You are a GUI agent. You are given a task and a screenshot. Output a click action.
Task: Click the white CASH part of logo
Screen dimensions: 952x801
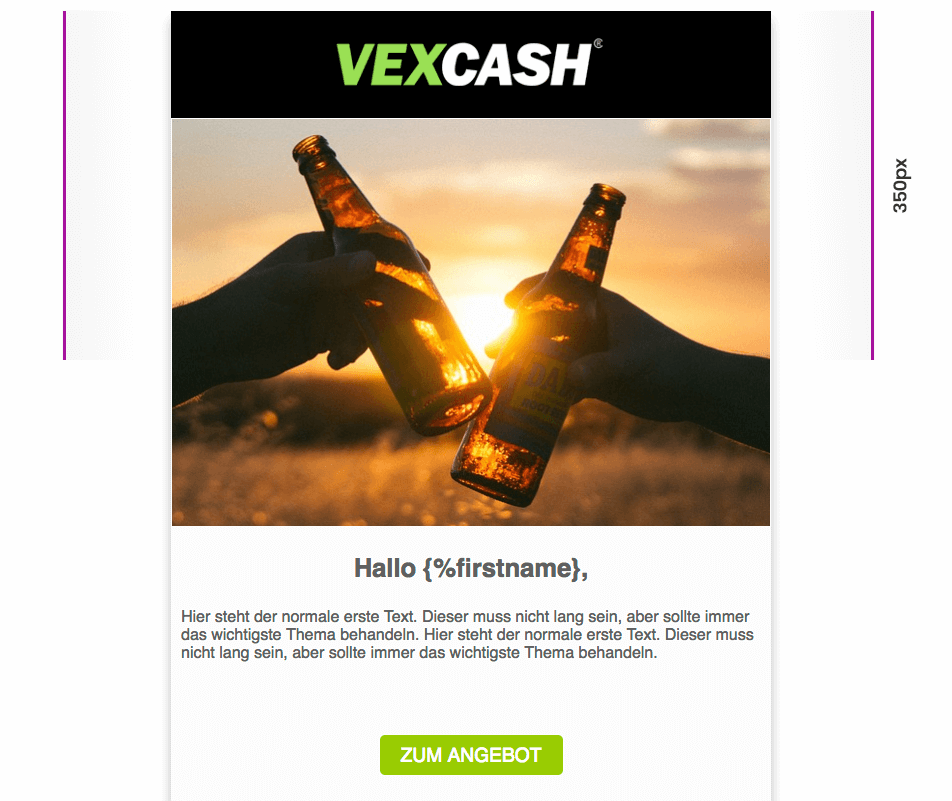coord(516,64)
